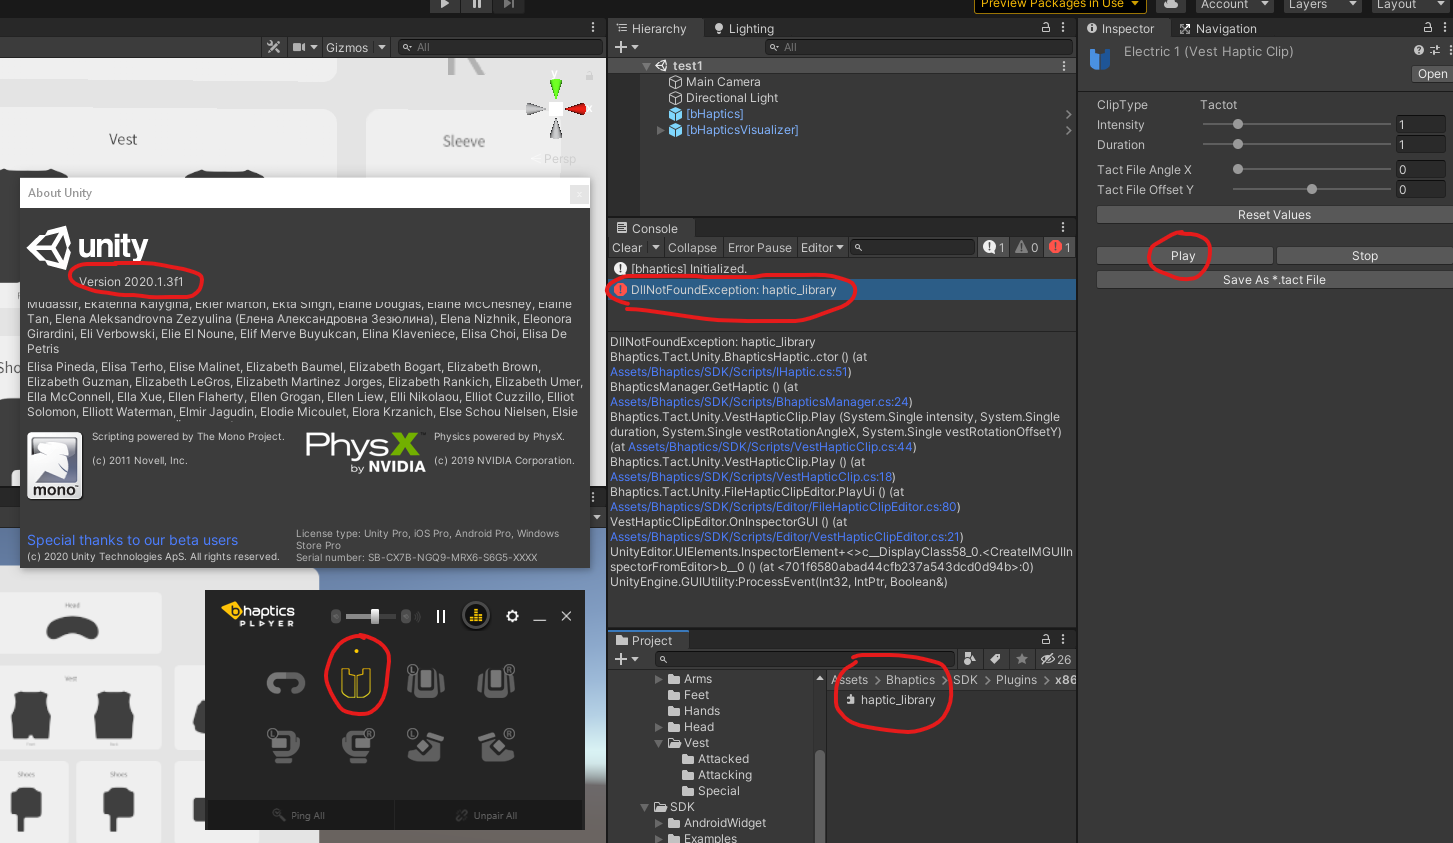Viewport: 1453px width, 843px height.
Task: Toggle Error Pause in the Console
Action: point(759,247)
